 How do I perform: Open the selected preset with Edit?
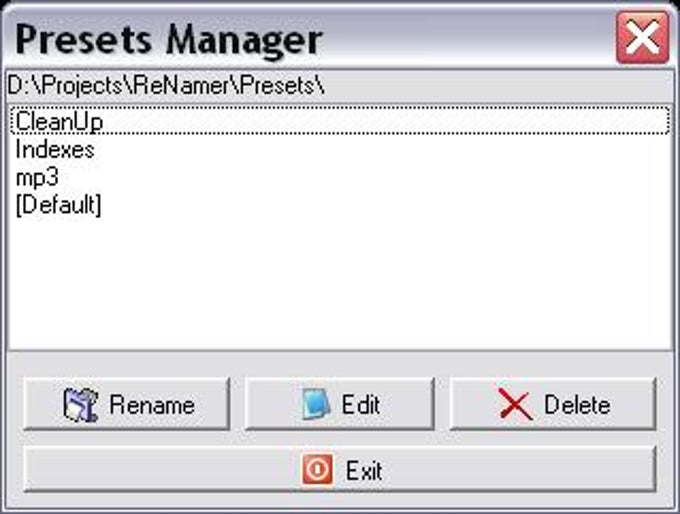(340, 404)
